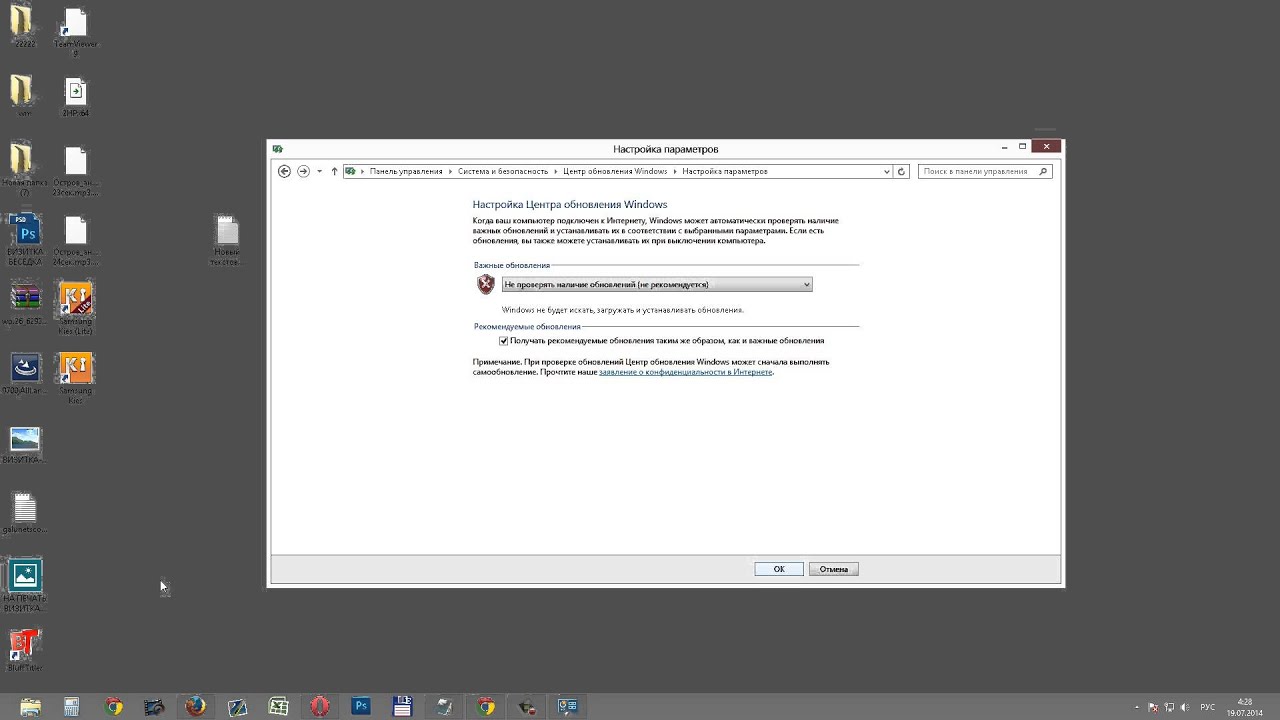Refresh the address bar location
This screenshot has width=1280, height=720.
pyautogui.click(x=901, y=171)
